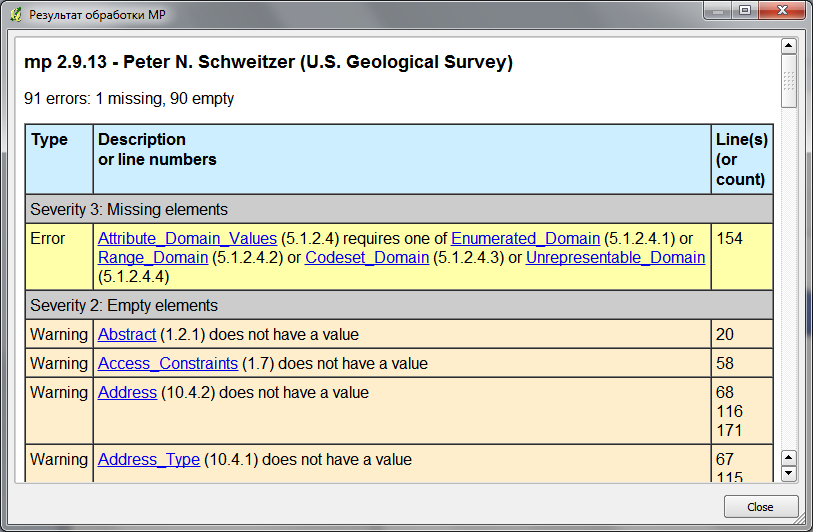This screenshot has width=813, height=532.
Task: Open the Address_Type element link
Action: pos(149,459)
